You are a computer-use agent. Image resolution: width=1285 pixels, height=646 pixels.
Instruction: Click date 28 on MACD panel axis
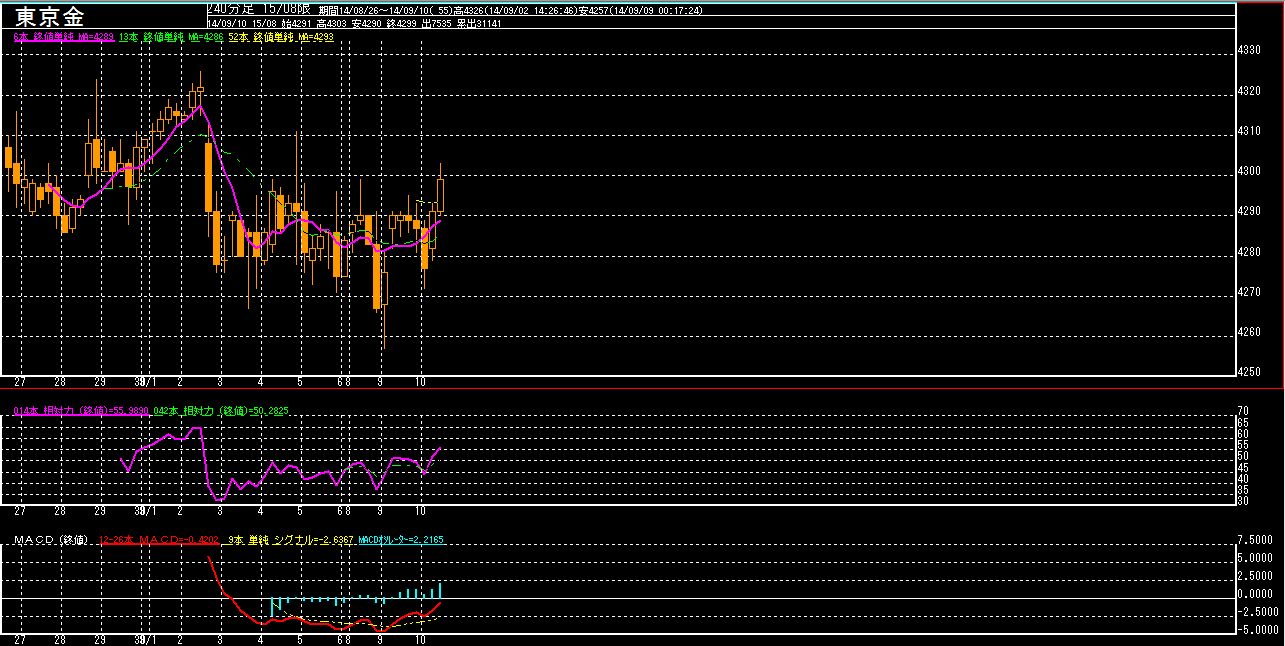point(60,639)
